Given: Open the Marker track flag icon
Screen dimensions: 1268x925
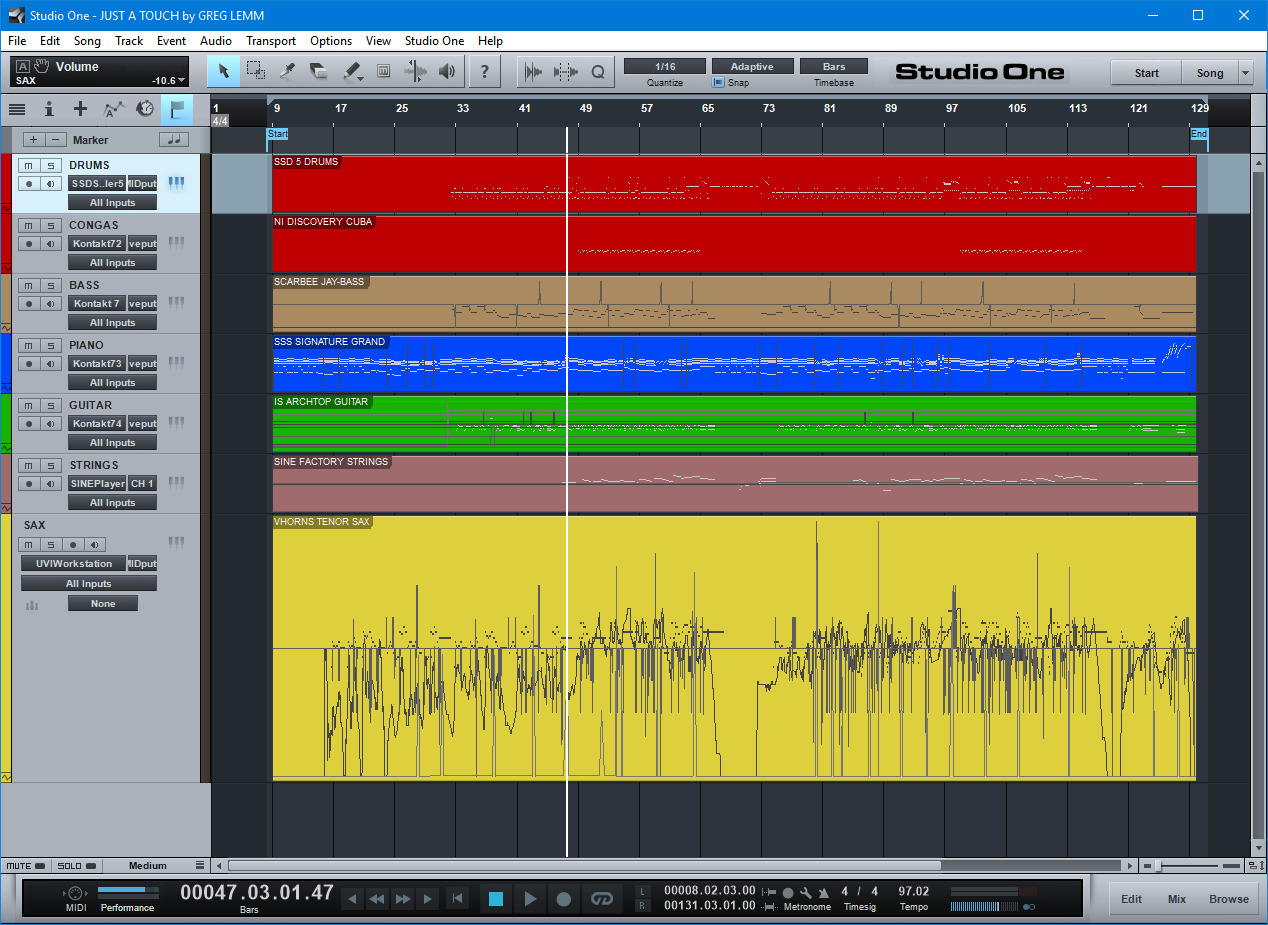Looking at the screenshot, I should [177, 109].
